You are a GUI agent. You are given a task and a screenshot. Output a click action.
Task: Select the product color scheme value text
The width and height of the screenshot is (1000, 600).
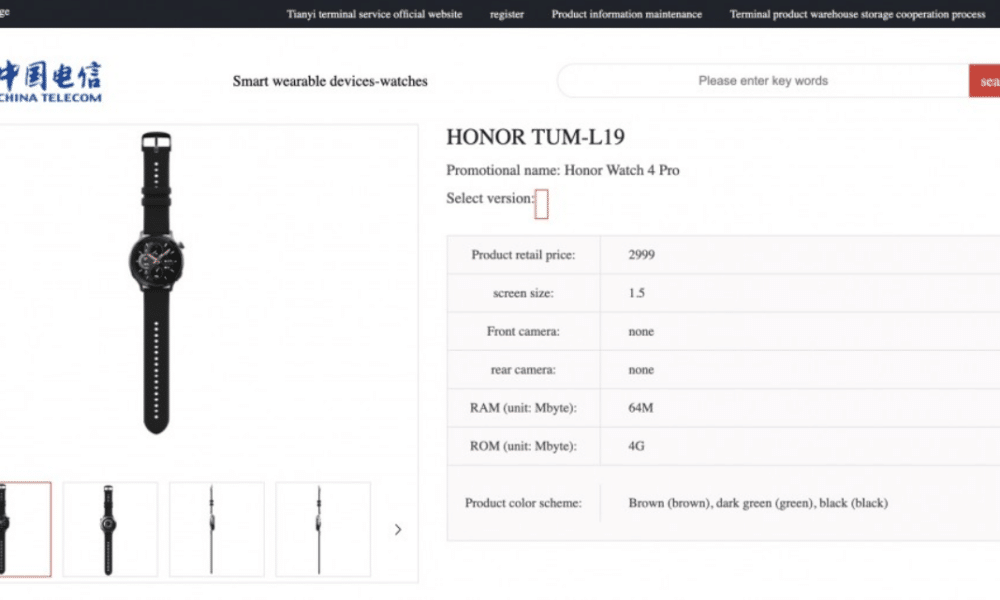758,502
